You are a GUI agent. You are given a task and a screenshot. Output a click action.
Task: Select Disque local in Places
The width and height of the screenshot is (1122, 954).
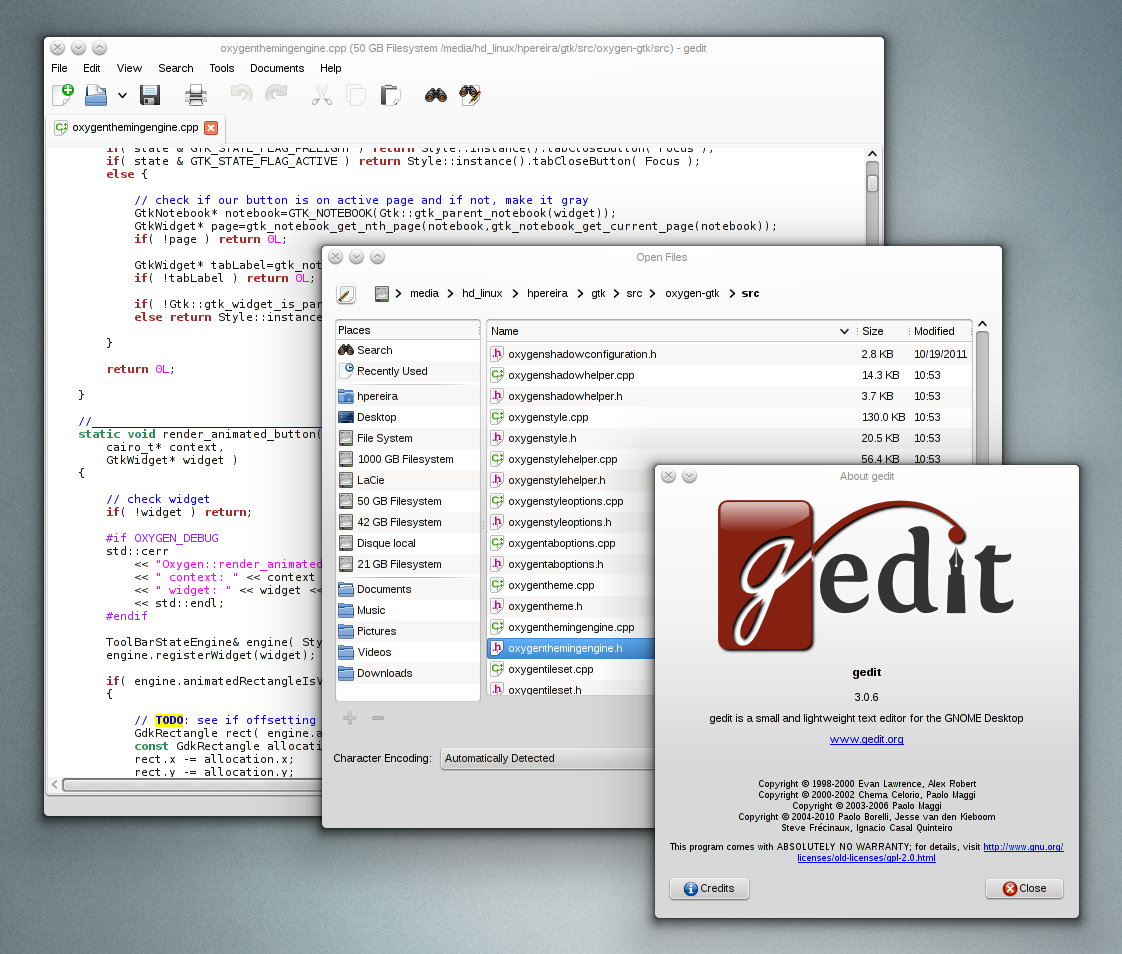pyautogui.click(x=408, y=543)
